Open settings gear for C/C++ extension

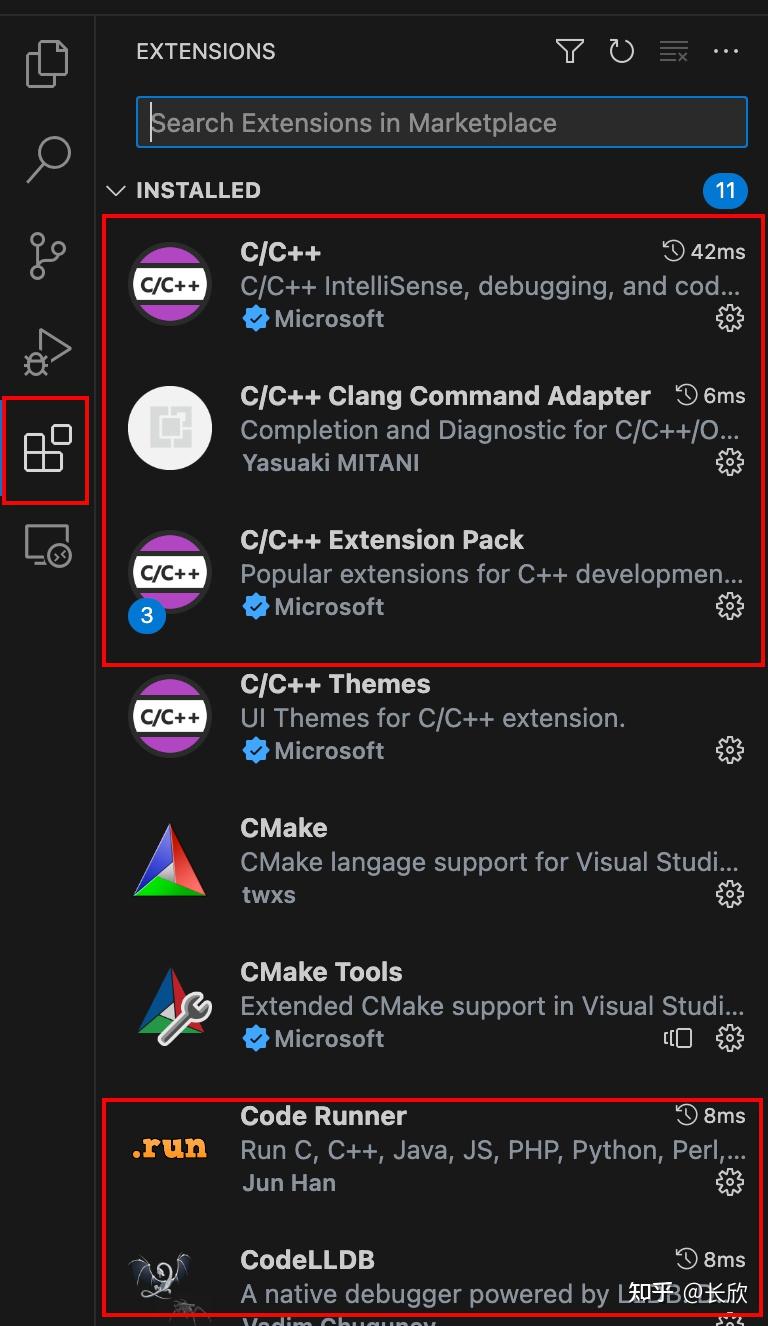click(729, 318)
